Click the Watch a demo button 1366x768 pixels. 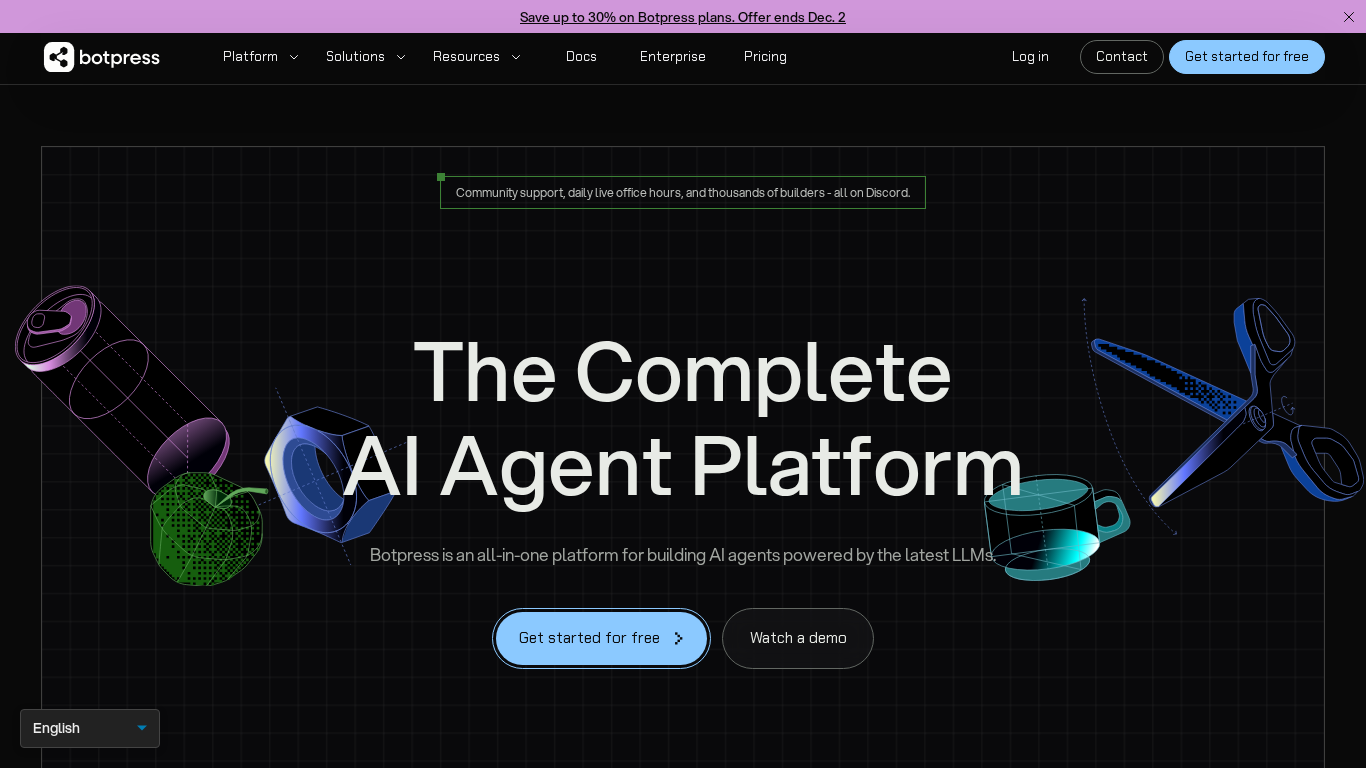point(798,638)
